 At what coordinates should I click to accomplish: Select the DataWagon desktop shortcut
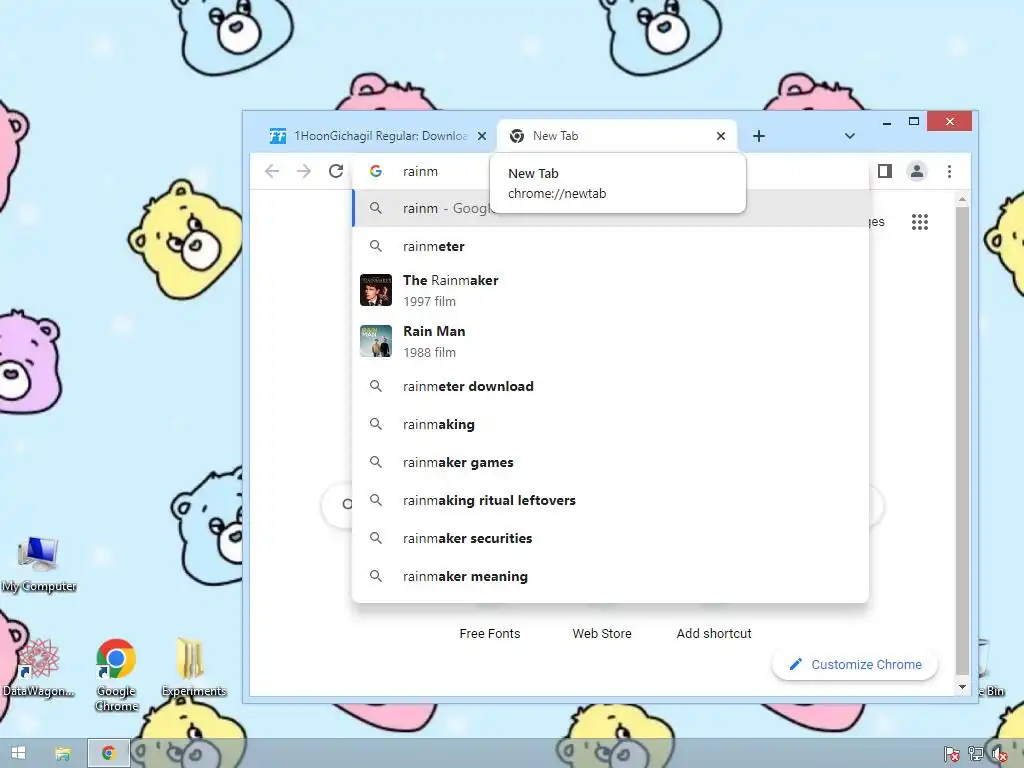[x=39, y=668]
